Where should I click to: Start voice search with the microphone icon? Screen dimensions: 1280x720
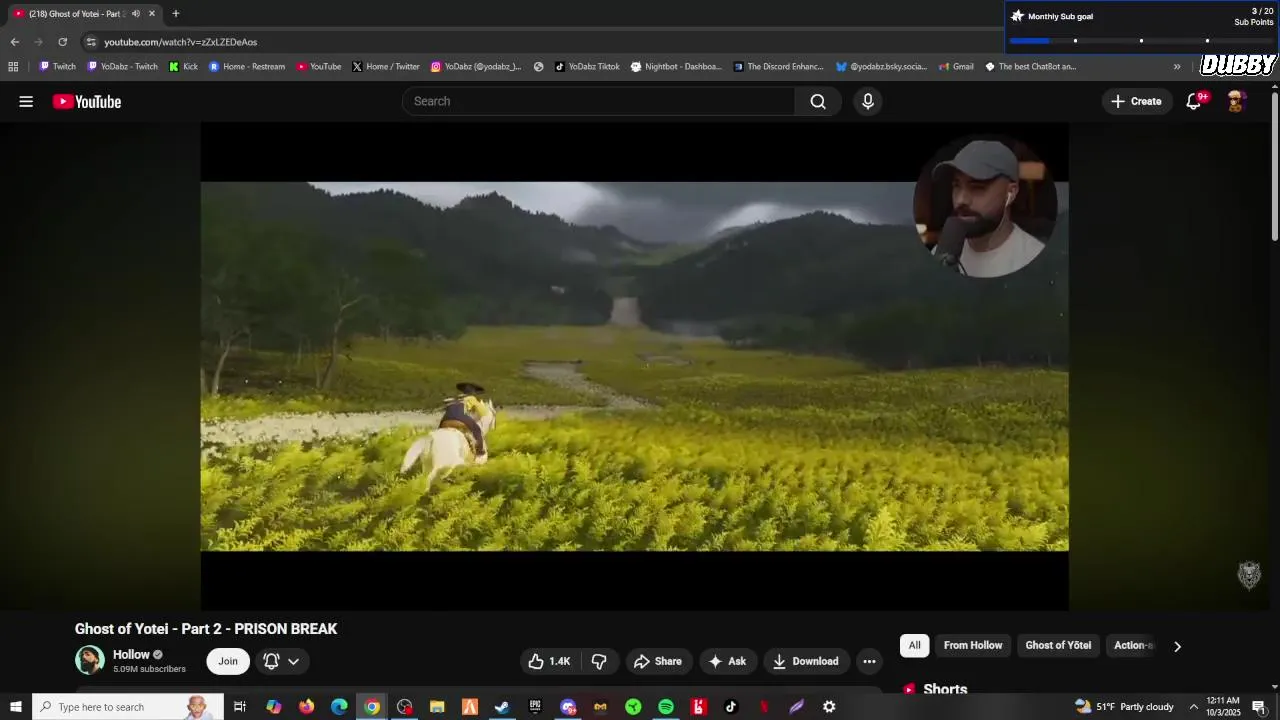click(868, 101)
